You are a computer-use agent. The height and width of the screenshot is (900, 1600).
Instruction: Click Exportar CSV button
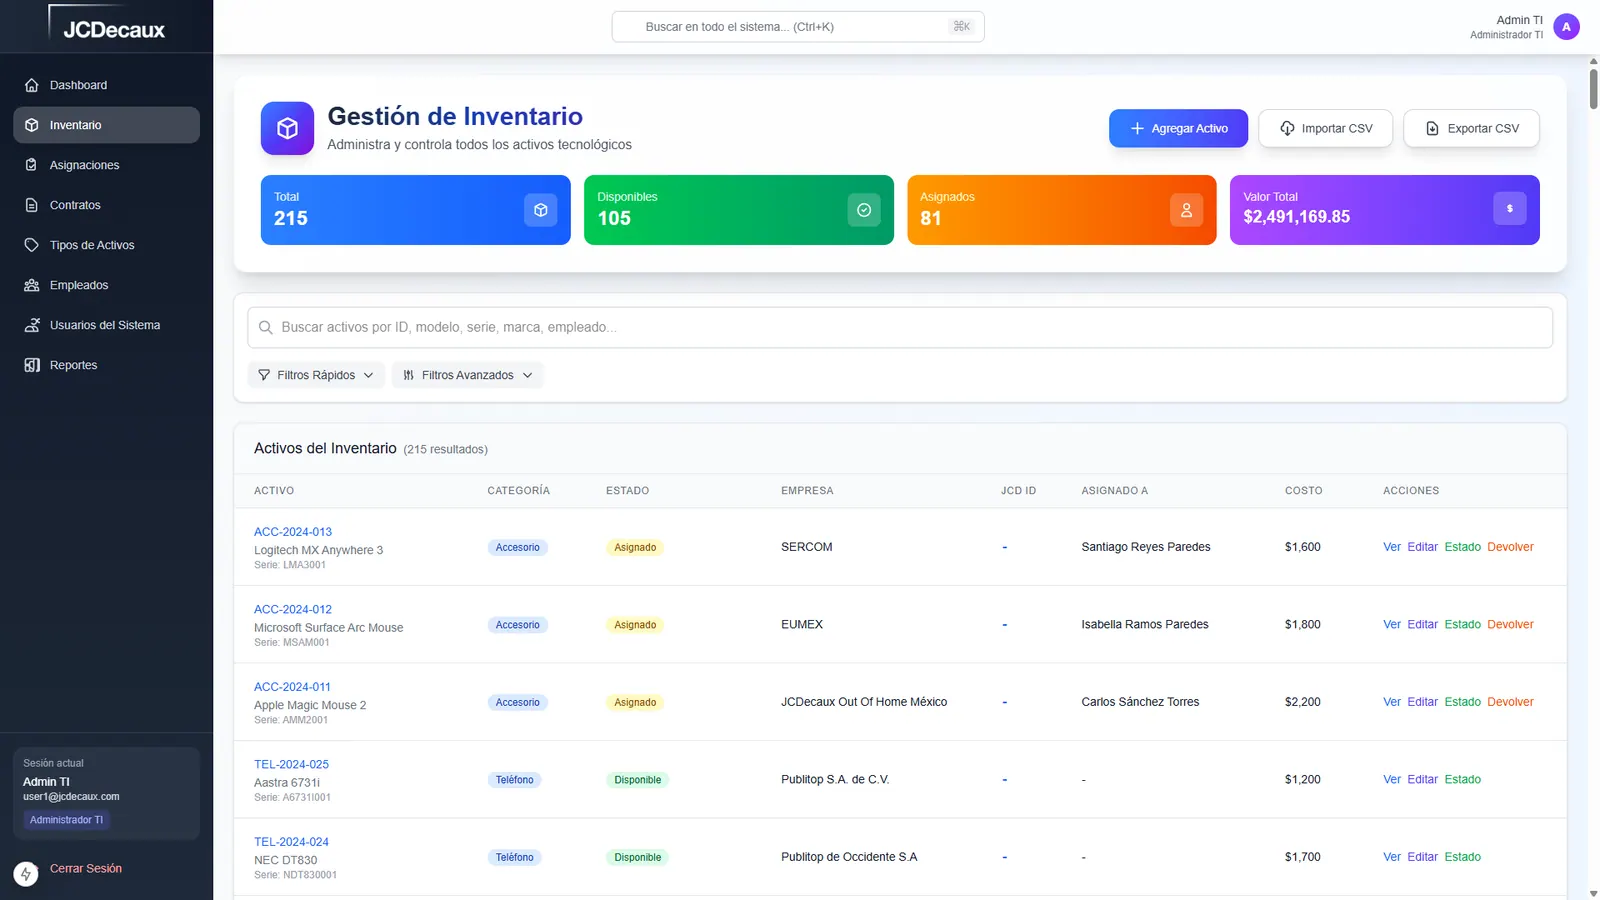click(1471, 128)
